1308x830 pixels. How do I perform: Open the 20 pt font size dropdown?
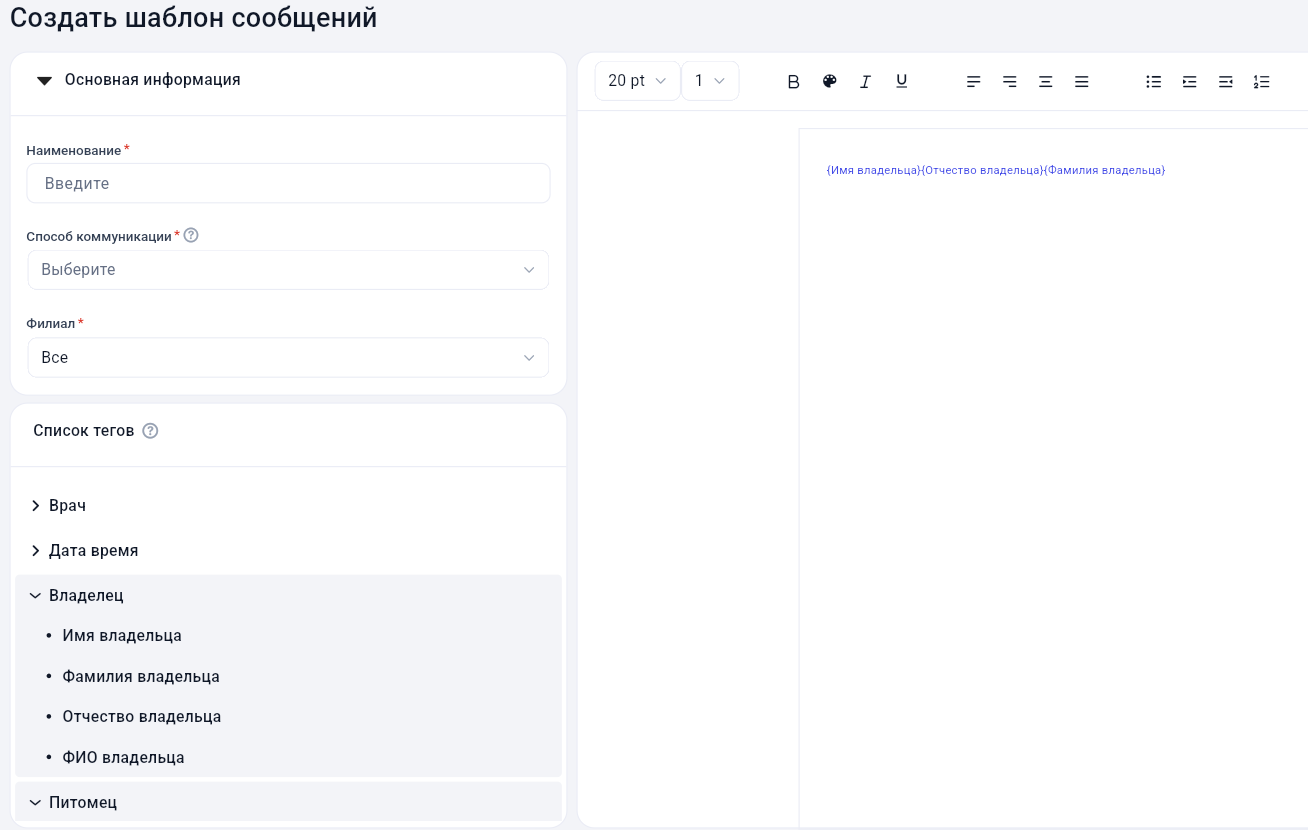pyautogui.click(x=637, y=81)
